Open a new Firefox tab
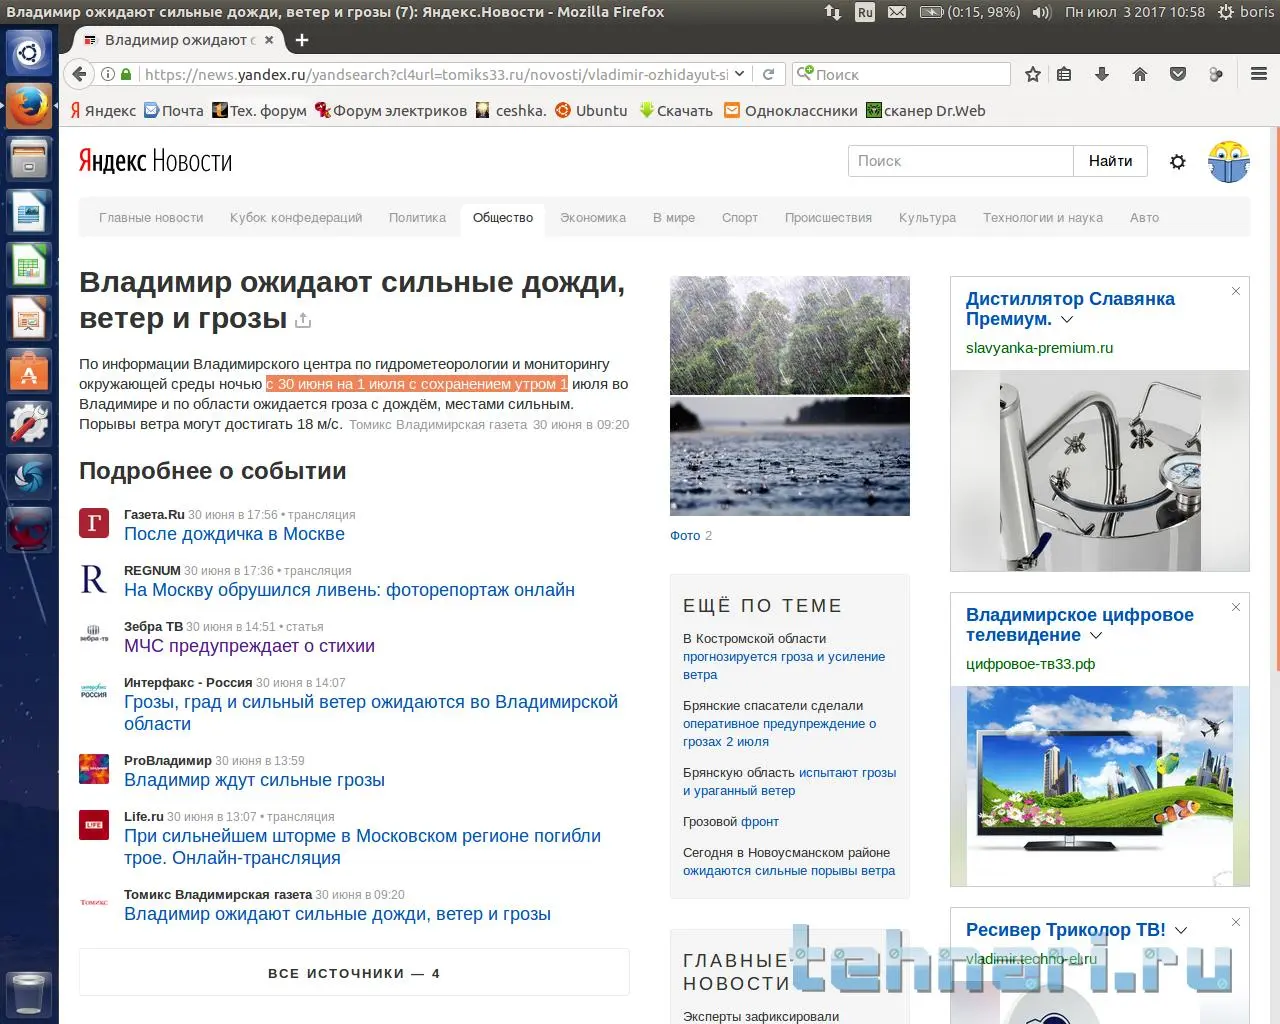The image size is (1280, 1024). (301, 40)
